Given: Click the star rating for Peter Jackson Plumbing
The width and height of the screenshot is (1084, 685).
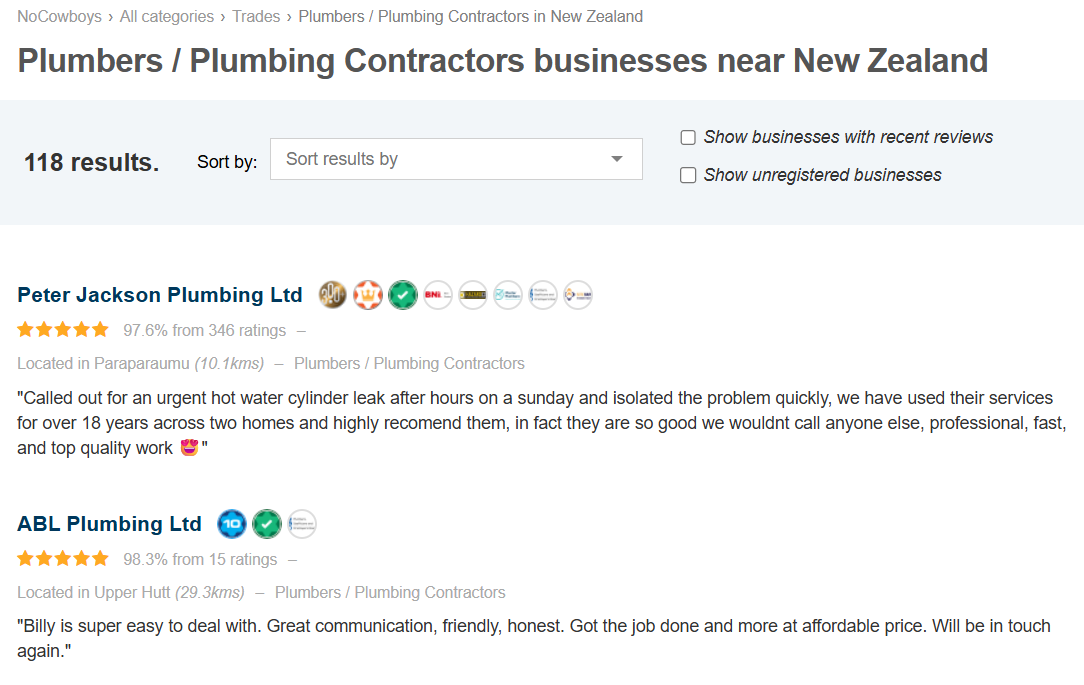Looking at the screenshot, I should pyautogui.click(x=63, y=330).
